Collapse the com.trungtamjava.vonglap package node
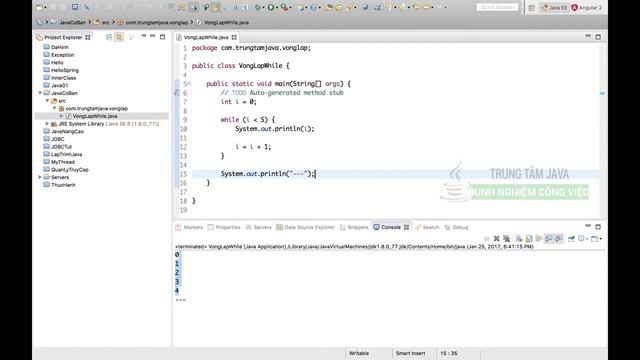The image size is (640, 360). pos(55,108)
